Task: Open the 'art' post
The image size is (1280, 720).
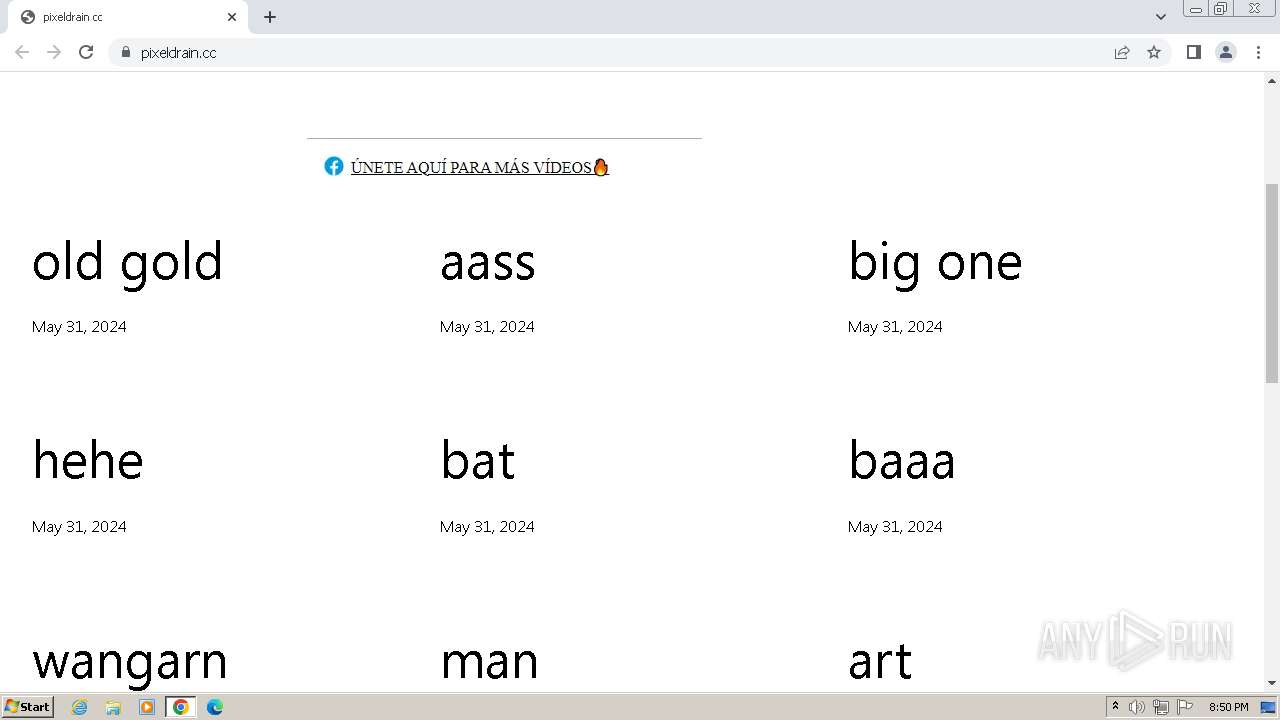Action: (880, 663)
